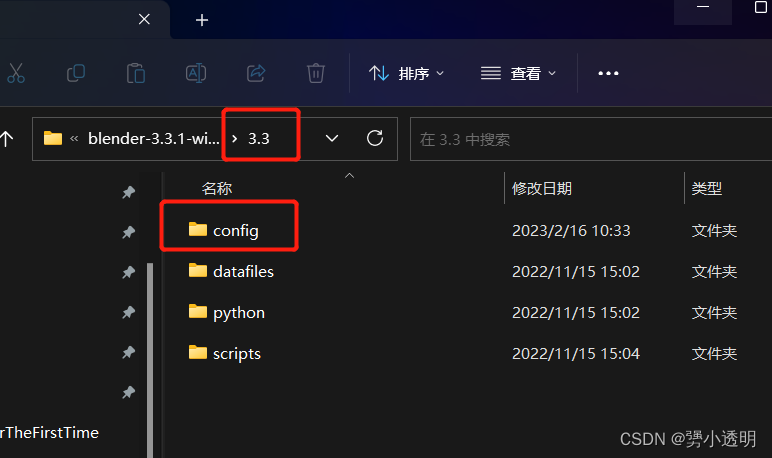The height and width of the screenshot is (458, 772).
Task: Click the Rename icon
Action: coord(196,73)
